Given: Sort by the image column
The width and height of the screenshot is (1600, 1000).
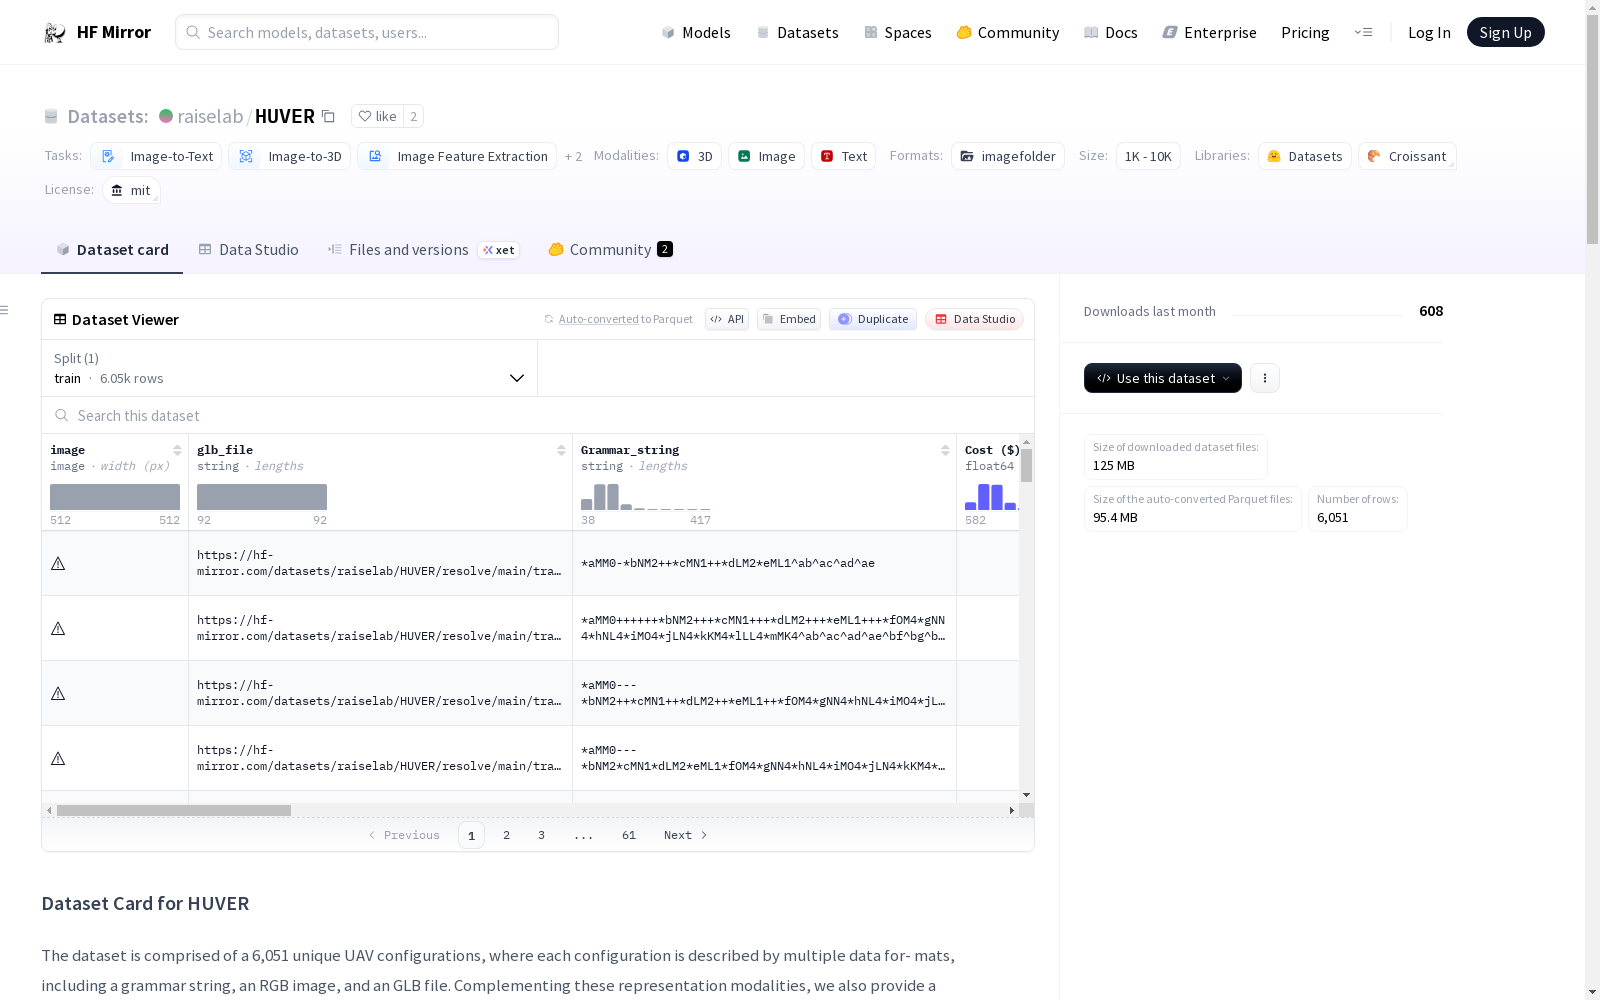Looking at the screenshot, I should pyautogui.click(x=177, y=450).
